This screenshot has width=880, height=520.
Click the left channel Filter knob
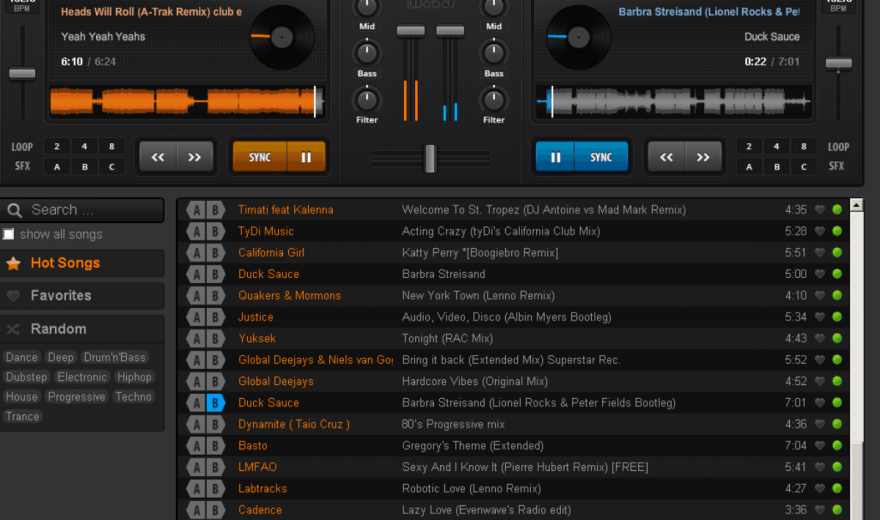pos(366,100)
